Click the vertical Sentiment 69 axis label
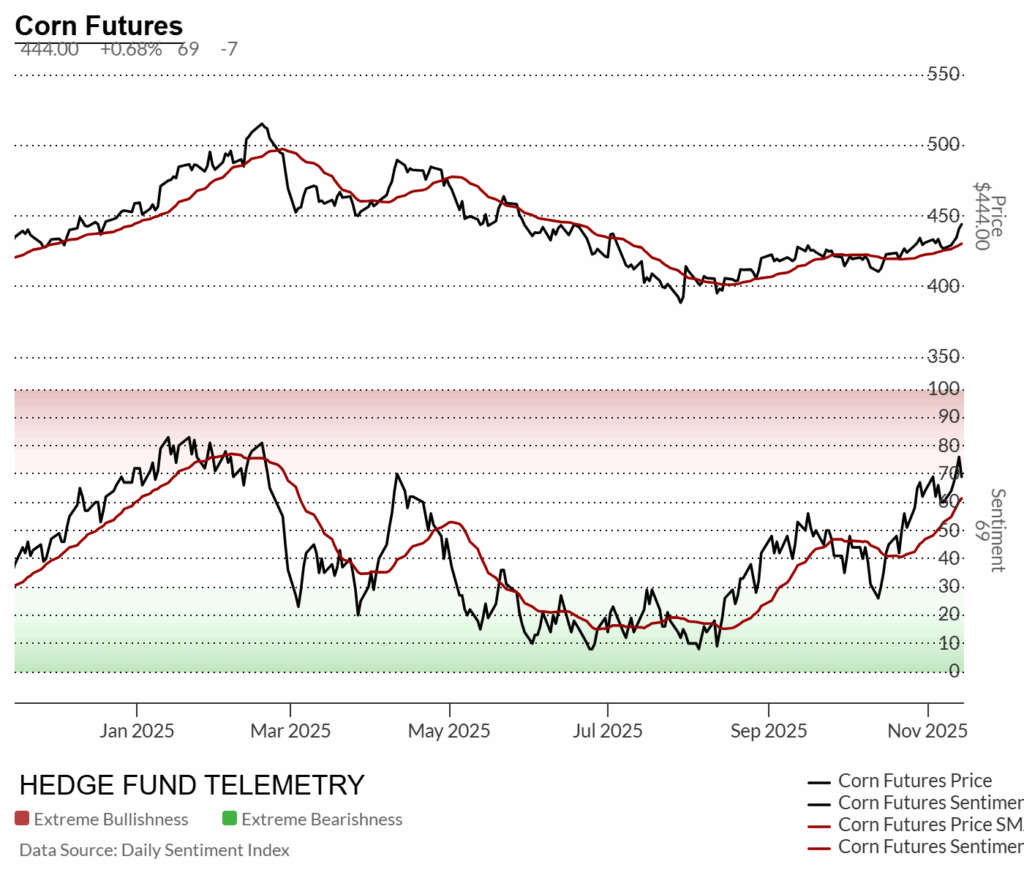1024x878 pixels. [996, 530]
